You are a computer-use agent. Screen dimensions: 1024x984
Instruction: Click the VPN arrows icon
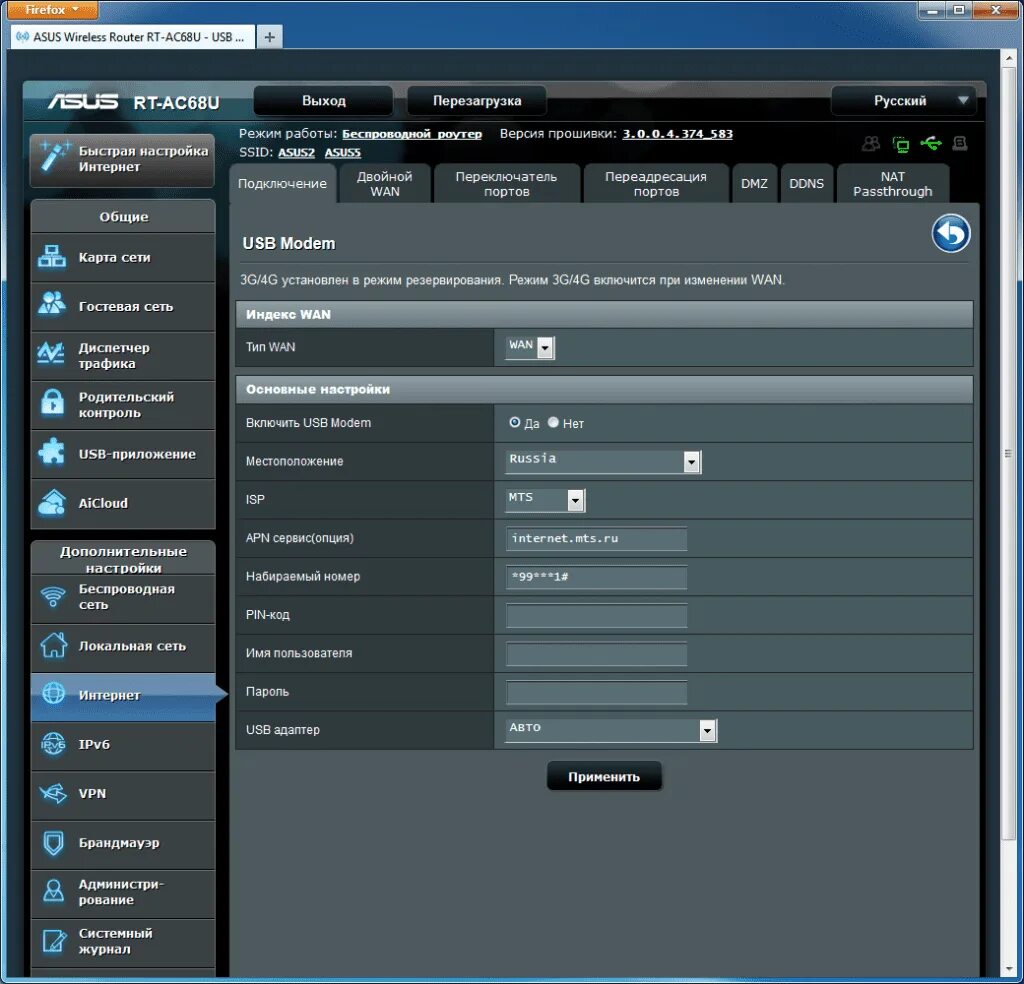(x=53, y=793)
